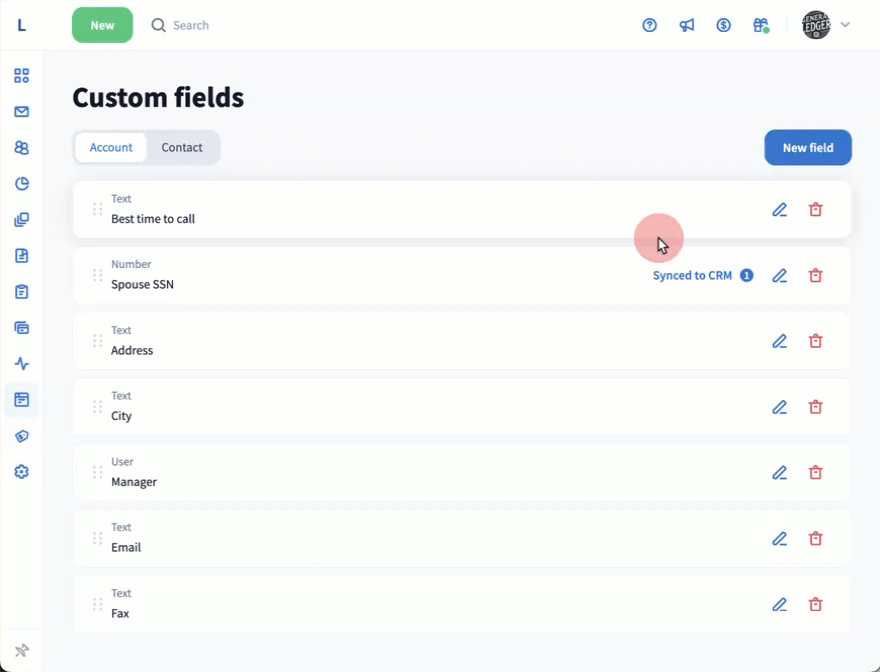Edit the Manager custom field
The width and height of the screenshot is (880, 672).
pos(780,473)
